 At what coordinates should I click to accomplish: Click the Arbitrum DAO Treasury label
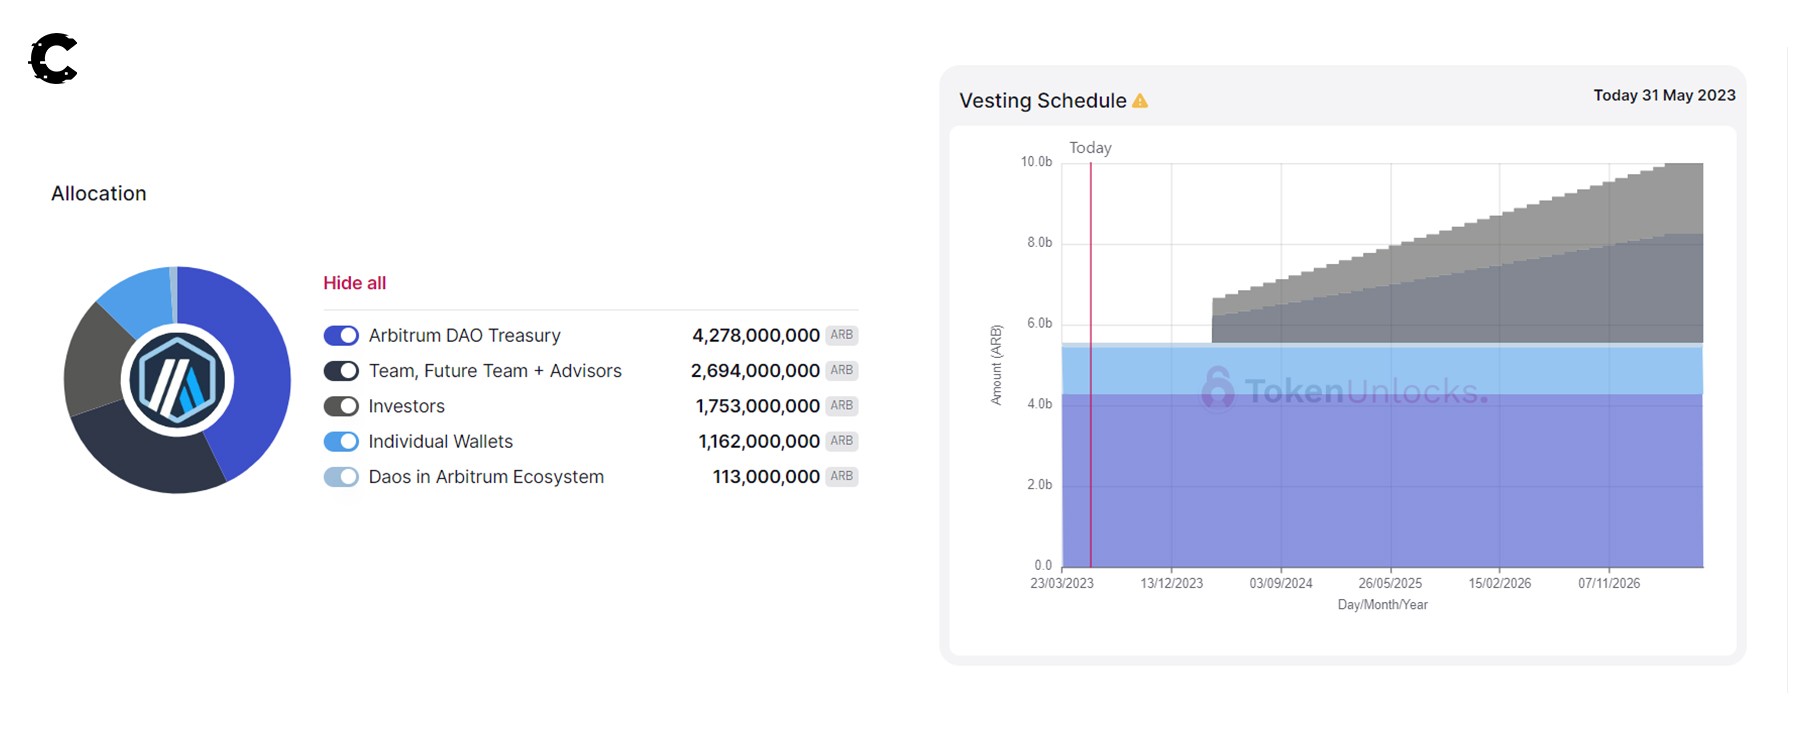tap(464, 336)
